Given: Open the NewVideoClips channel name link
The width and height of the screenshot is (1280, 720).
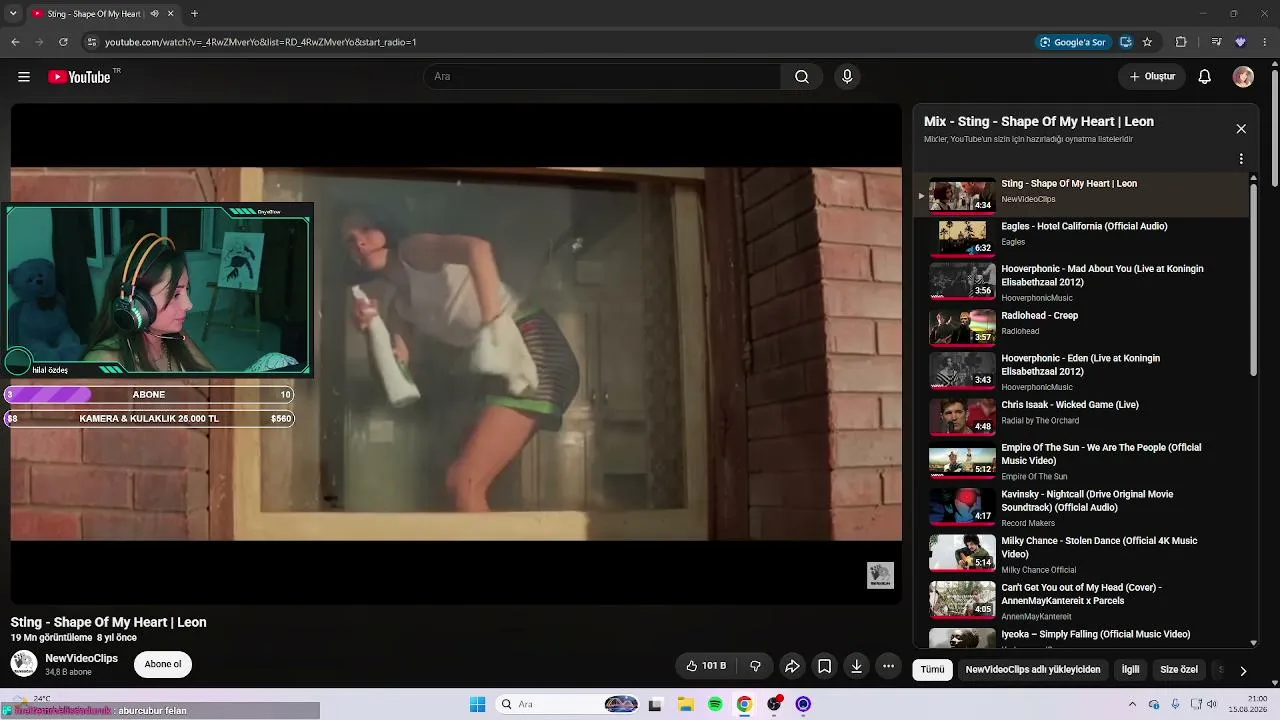Looking at the screenshot, I should pos(81,658).
